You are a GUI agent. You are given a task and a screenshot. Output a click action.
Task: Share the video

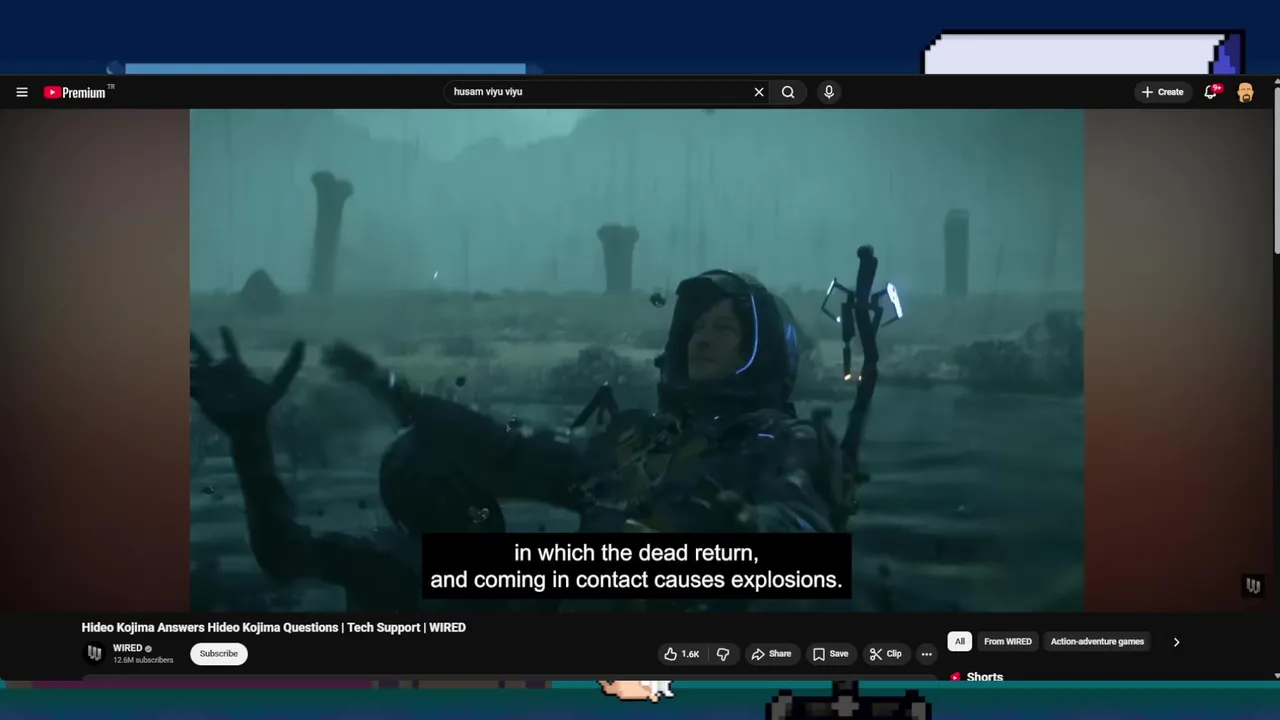[x=771, y=654]
